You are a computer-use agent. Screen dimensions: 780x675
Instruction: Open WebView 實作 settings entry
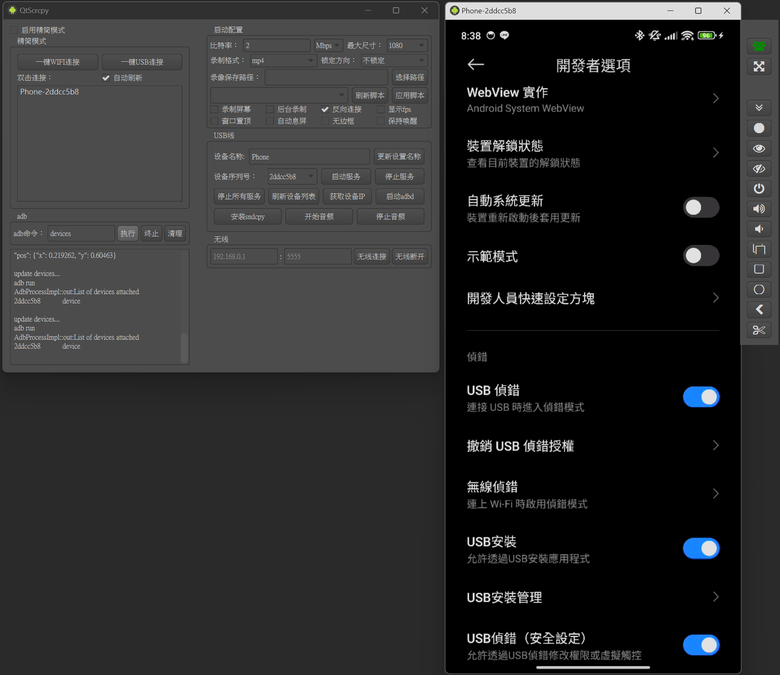tap(593, 99)
